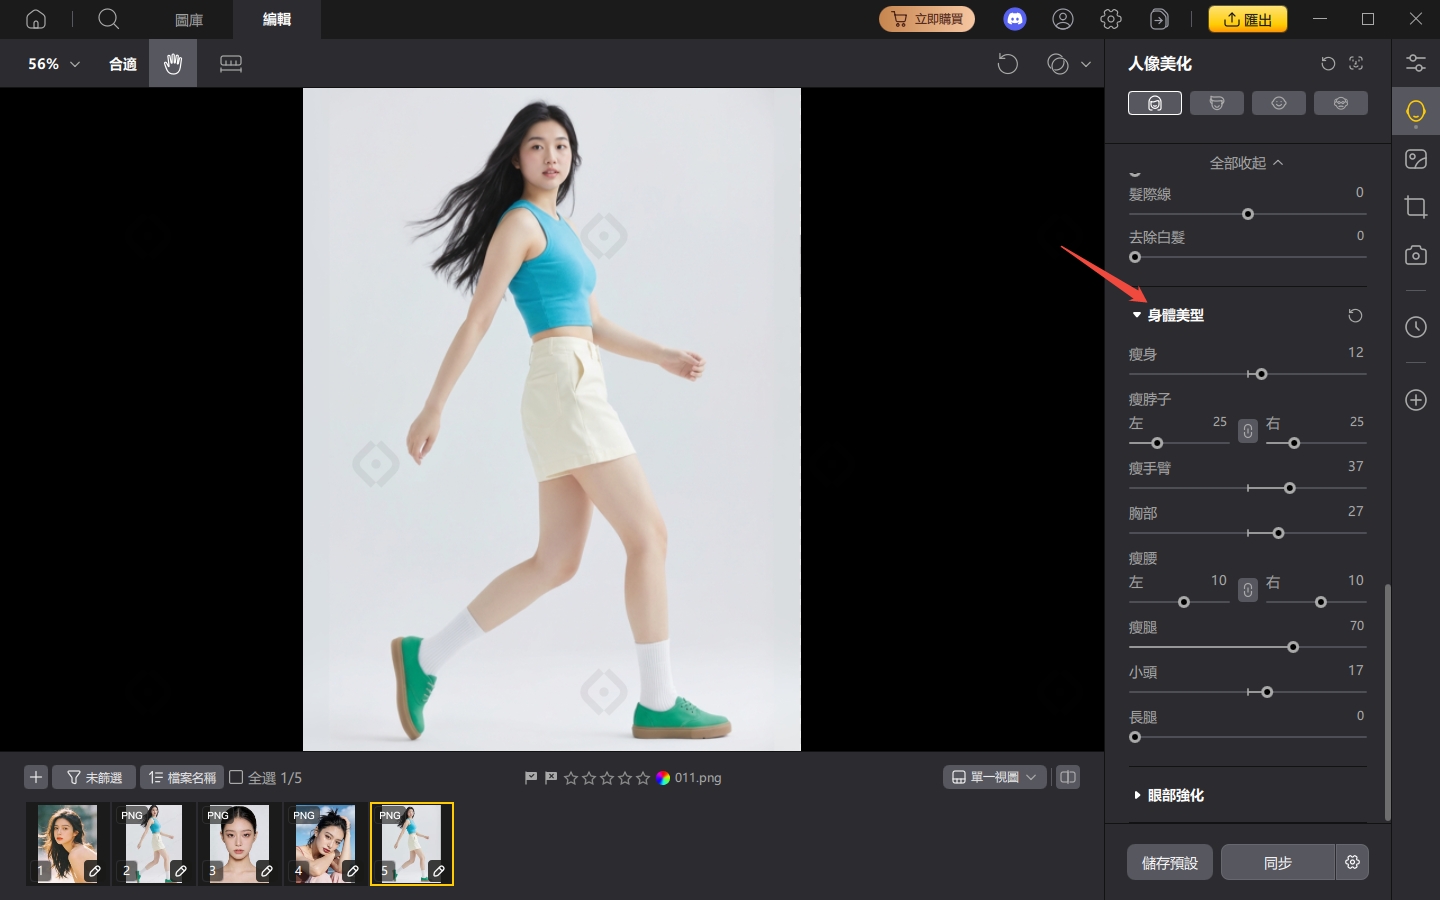
Task: Switch to the 编辑 tab
Action: pyautogui.click(x=276, y=20)
